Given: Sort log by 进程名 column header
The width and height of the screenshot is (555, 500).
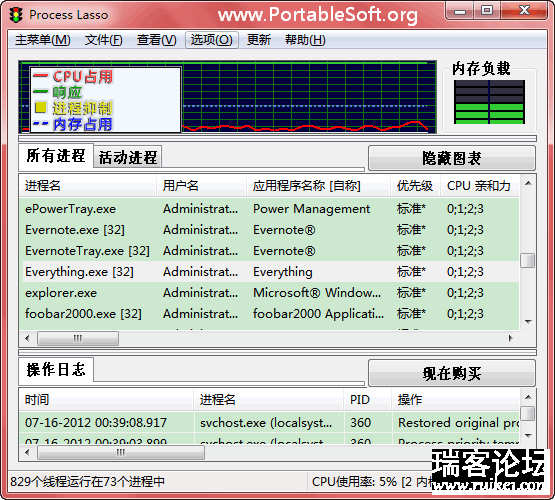Looking at the screenshot, I should 269,400.
